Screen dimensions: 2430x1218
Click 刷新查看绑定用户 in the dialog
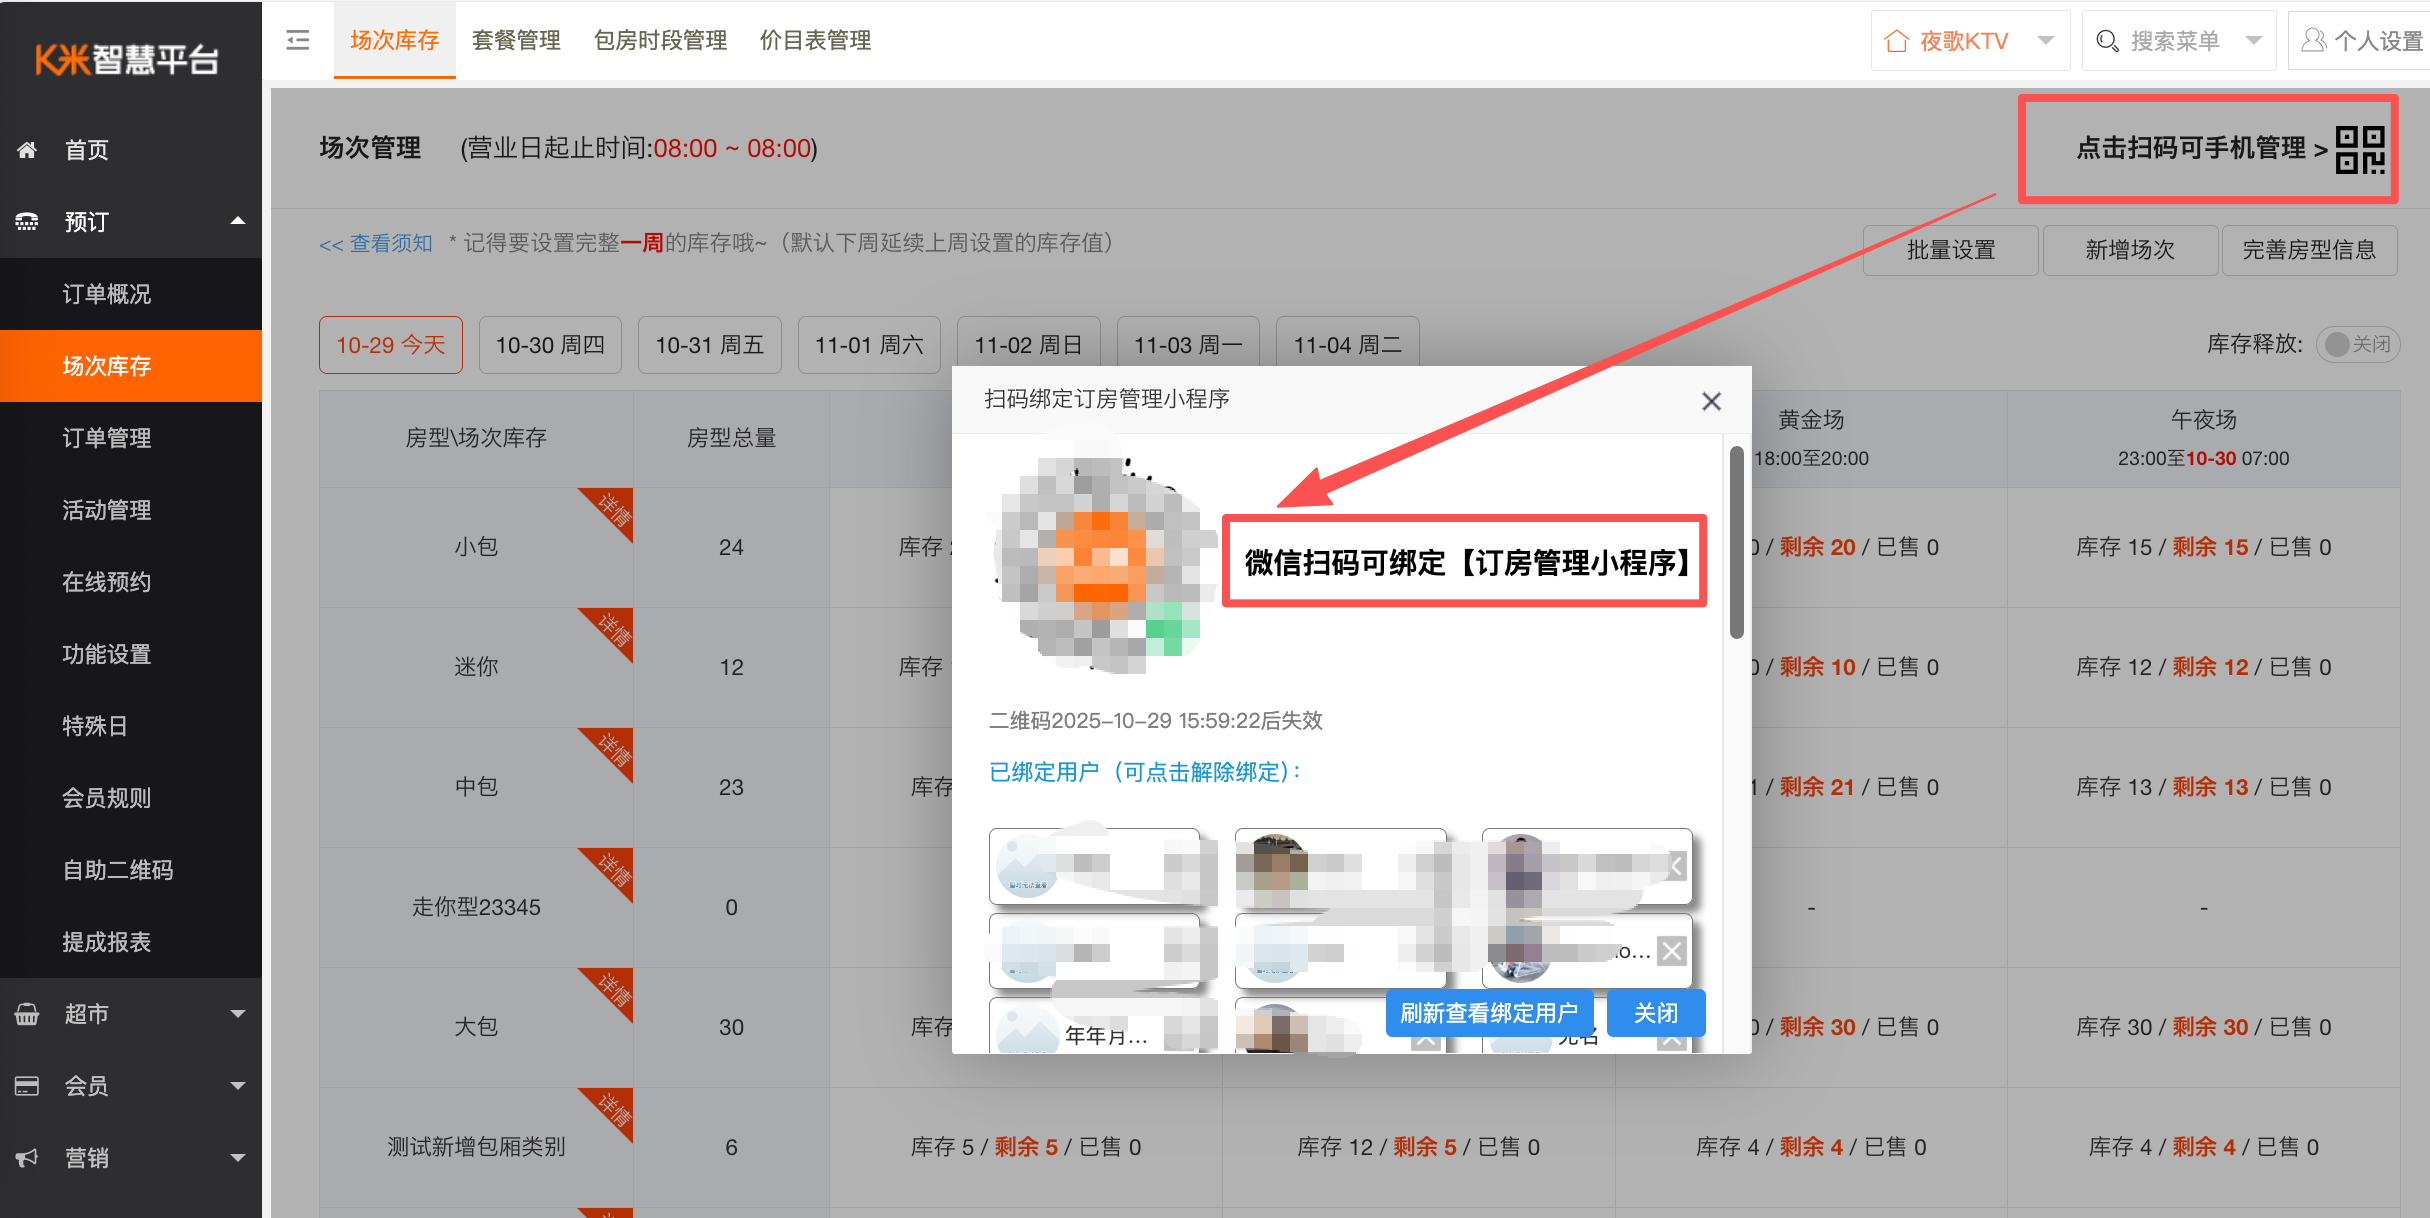(x=1490, y=1013)
